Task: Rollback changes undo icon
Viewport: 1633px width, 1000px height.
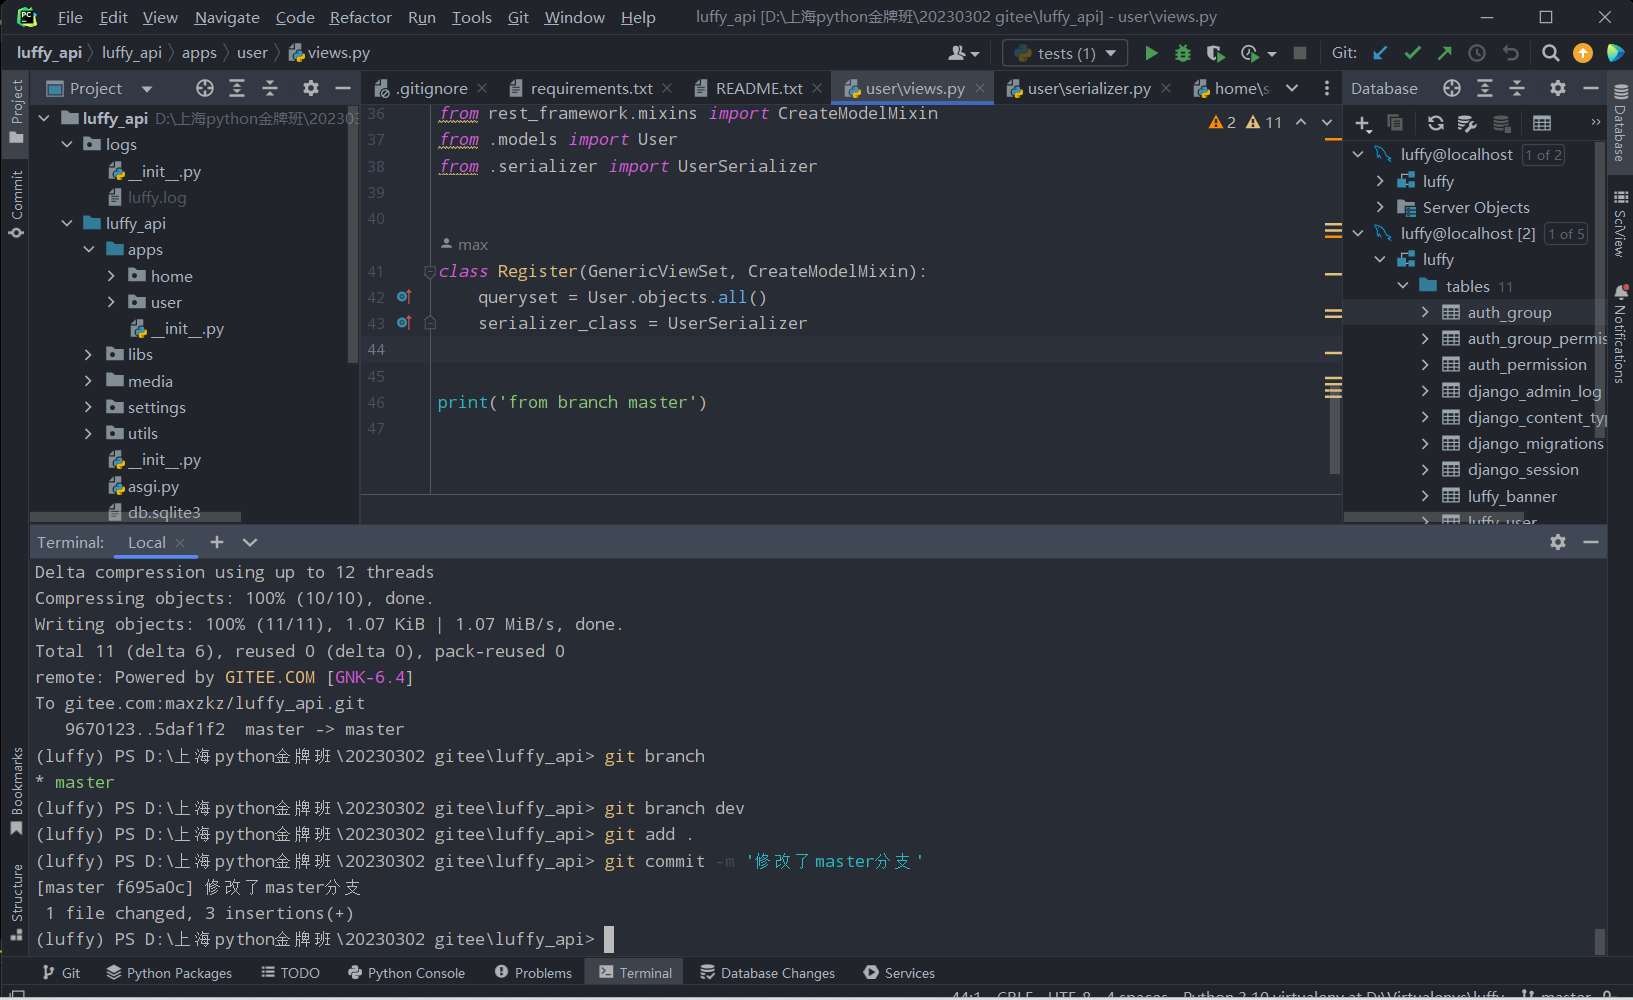Action: [x=1510, y=53]
